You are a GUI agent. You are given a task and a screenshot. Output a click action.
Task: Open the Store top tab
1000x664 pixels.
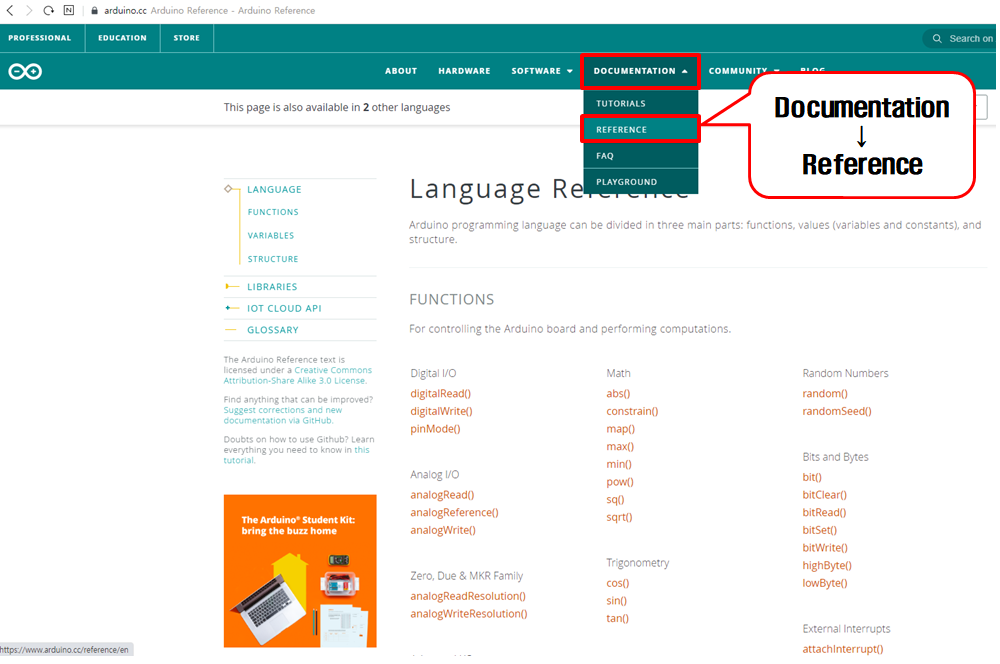[x=186, y=38]
